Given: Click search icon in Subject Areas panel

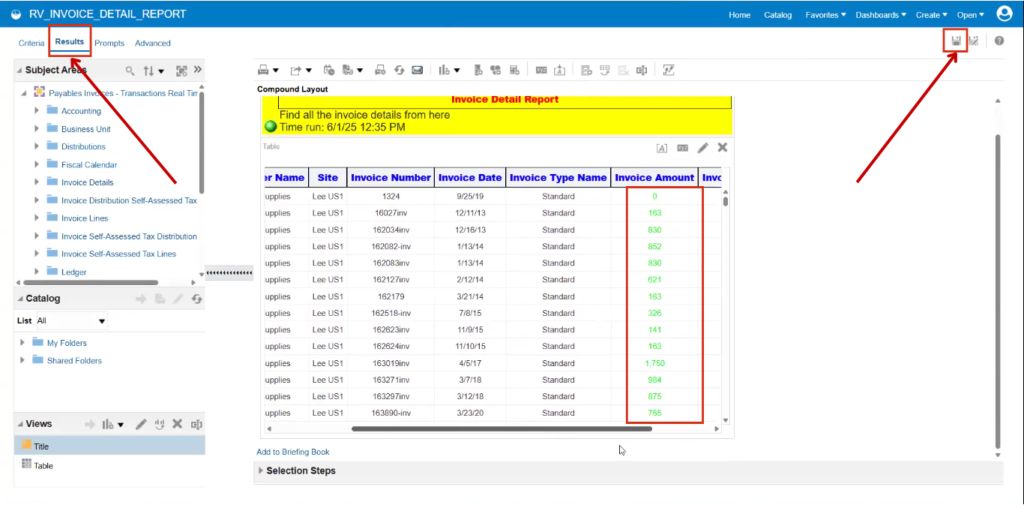Looking at the screenshot, I should point(130,71).
